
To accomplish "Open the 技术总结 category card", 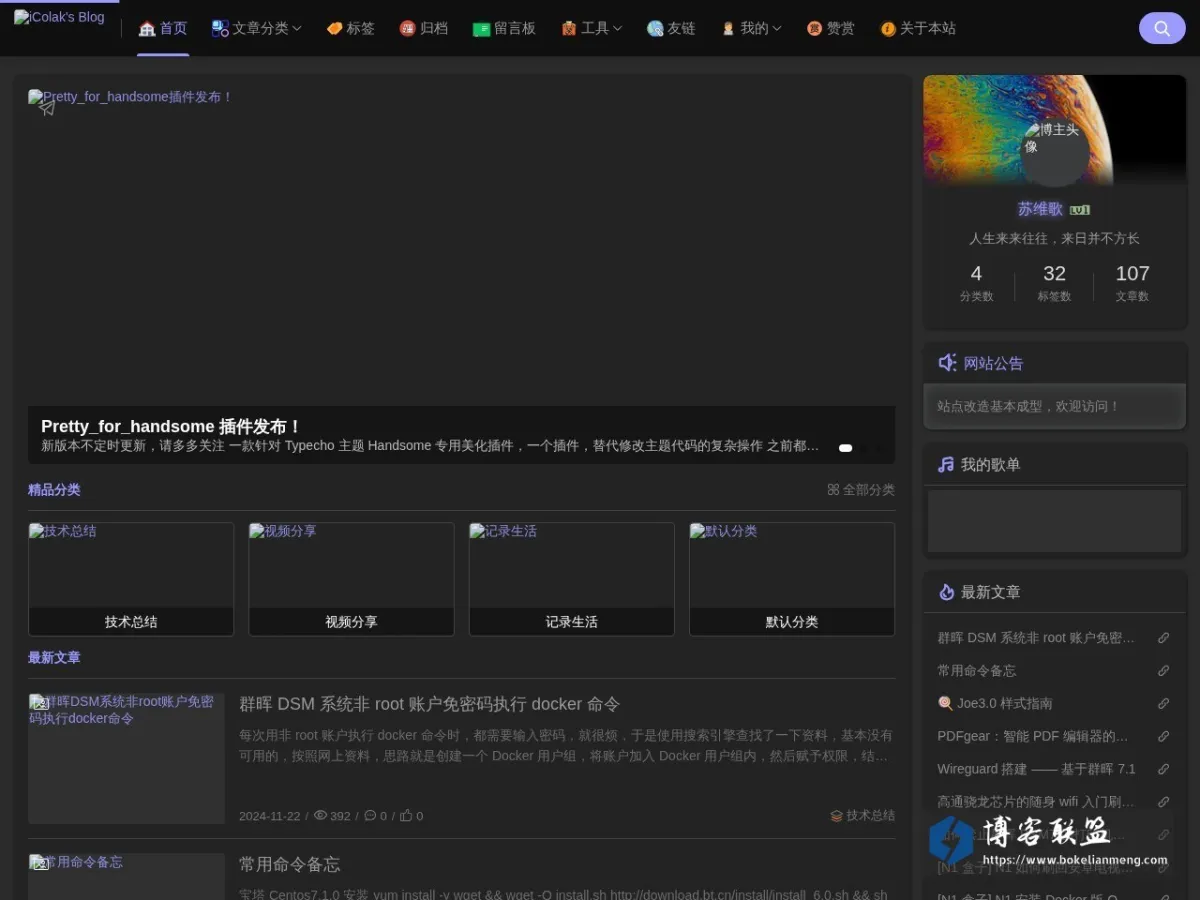I will [131, 579].
